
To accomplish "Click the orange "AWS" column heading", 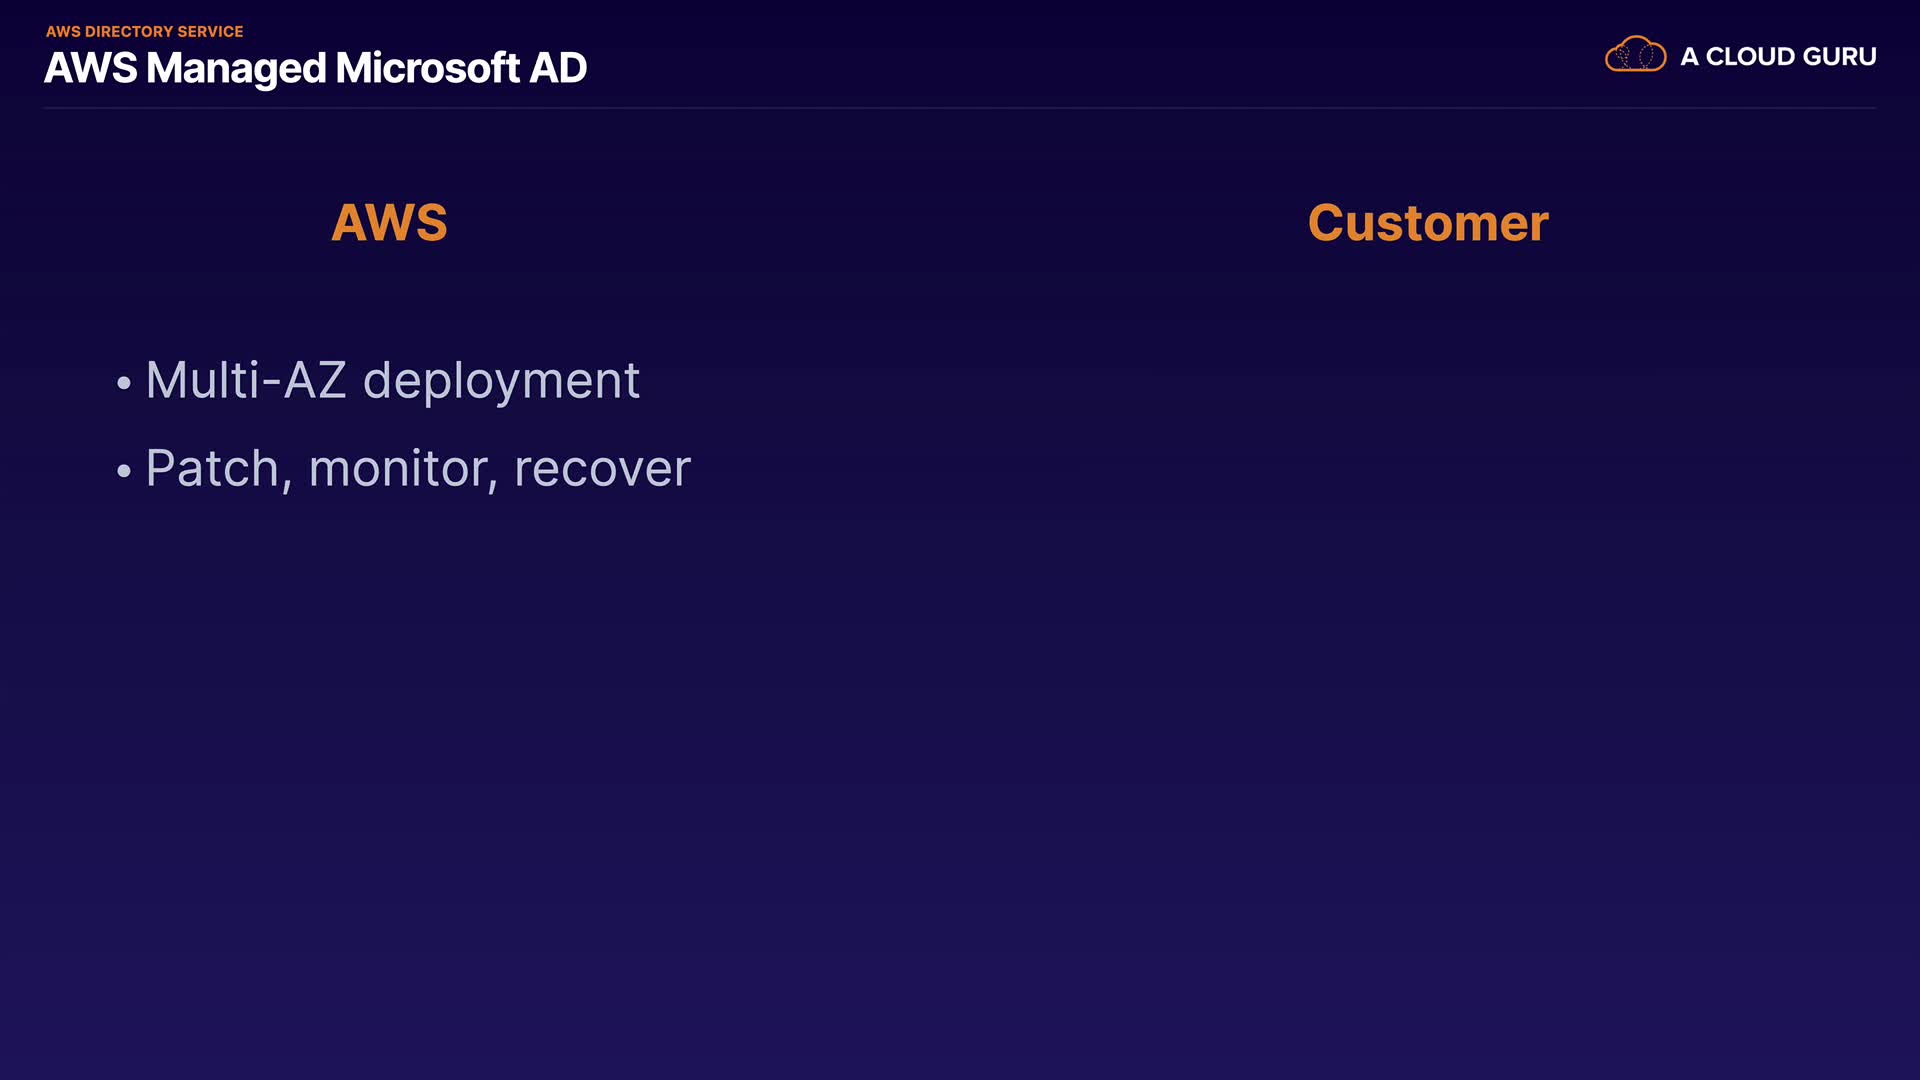I will click(x=389, y=222).
